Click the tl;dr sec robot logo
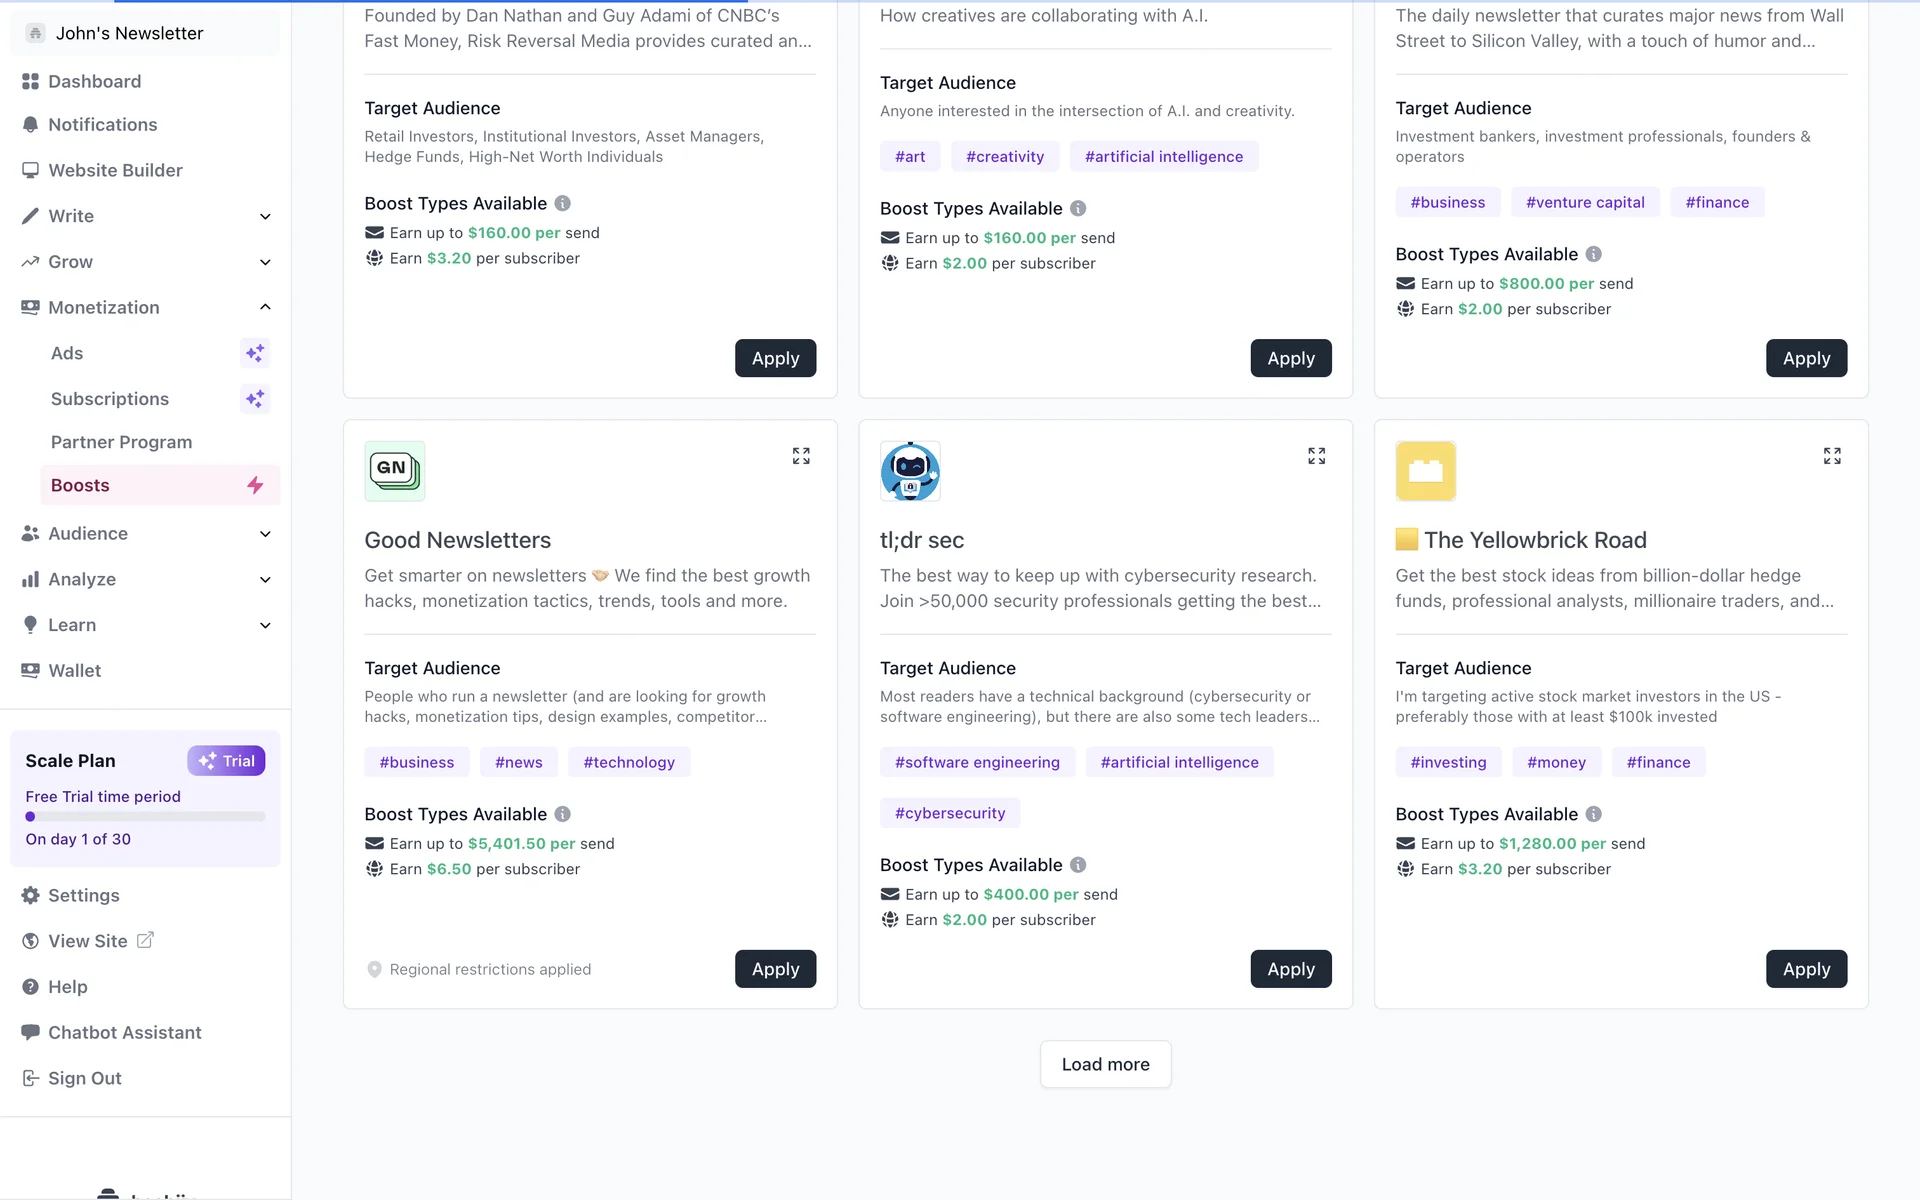 (910, 471)
